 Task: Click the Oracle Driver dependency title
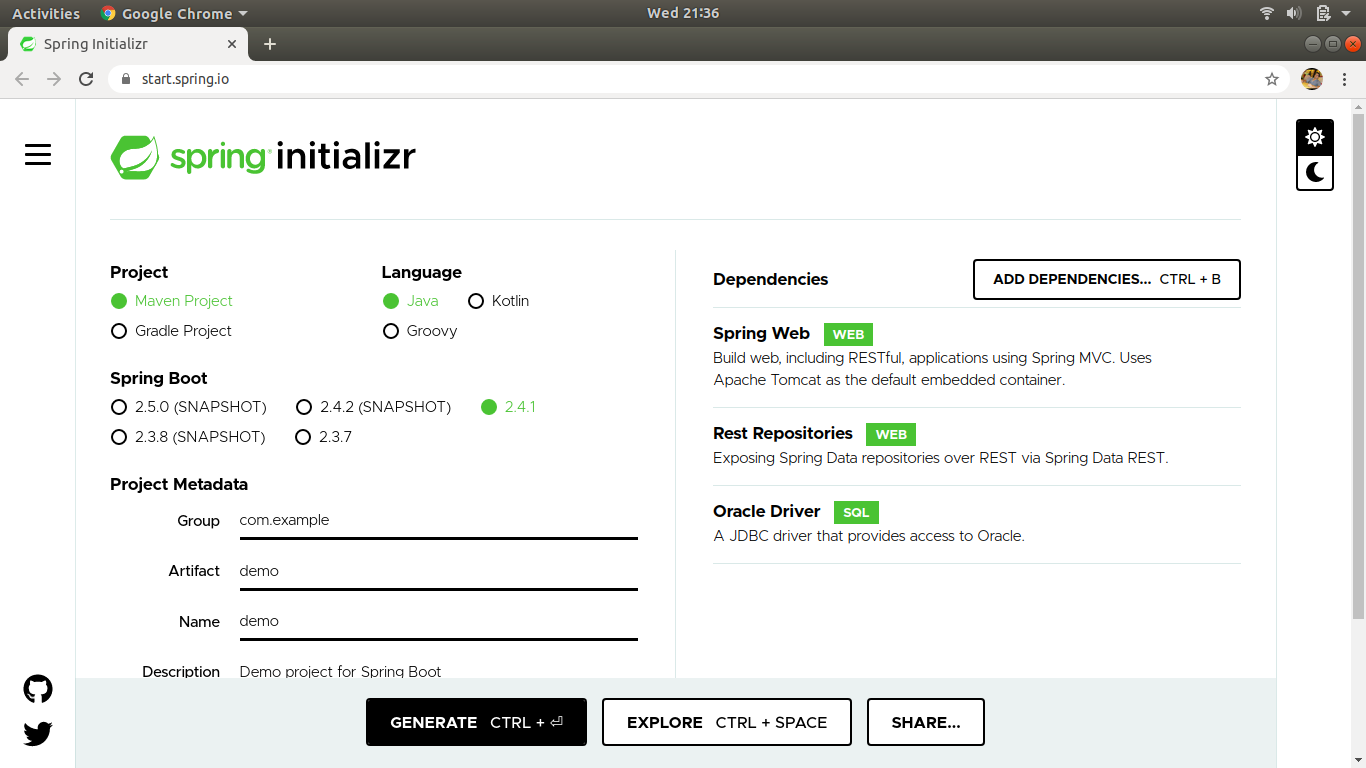point(766,511)
